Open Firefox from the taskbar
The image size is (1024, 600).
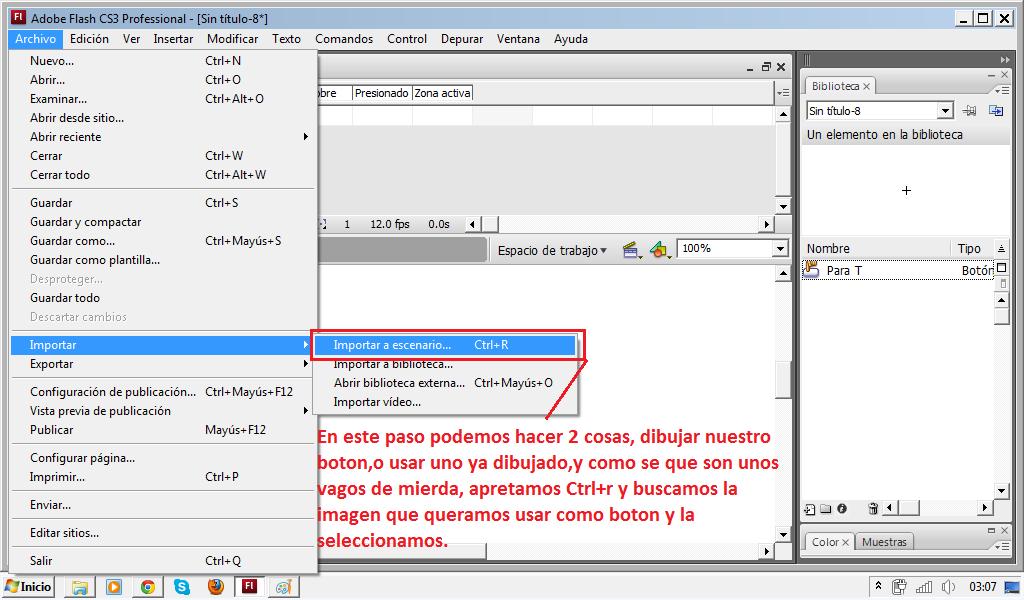(216, 587)
